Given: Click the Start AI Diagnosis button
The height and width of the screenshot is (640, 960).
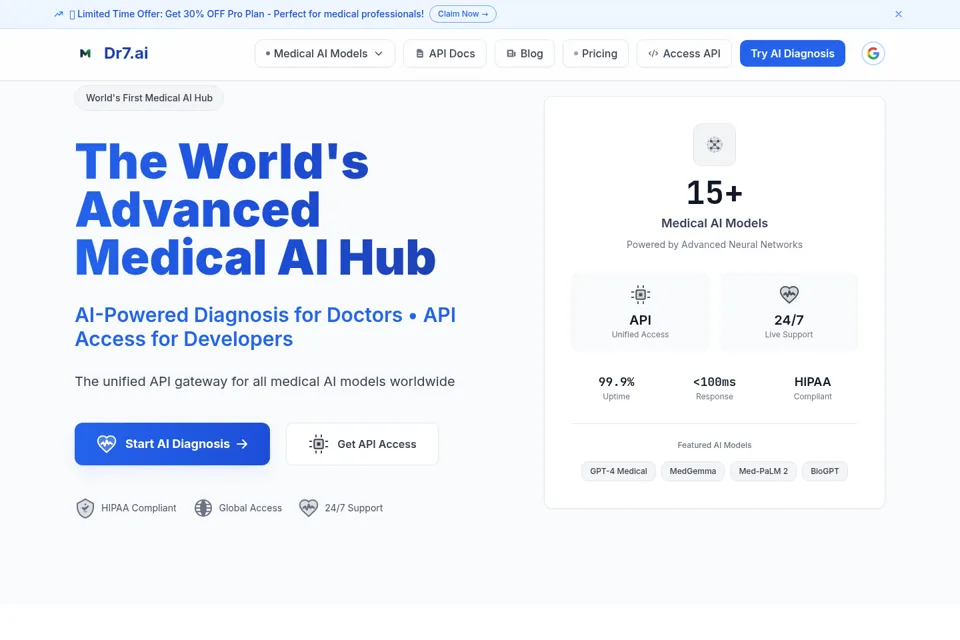Looking at the screenshot, I should [x=172, y=443].
